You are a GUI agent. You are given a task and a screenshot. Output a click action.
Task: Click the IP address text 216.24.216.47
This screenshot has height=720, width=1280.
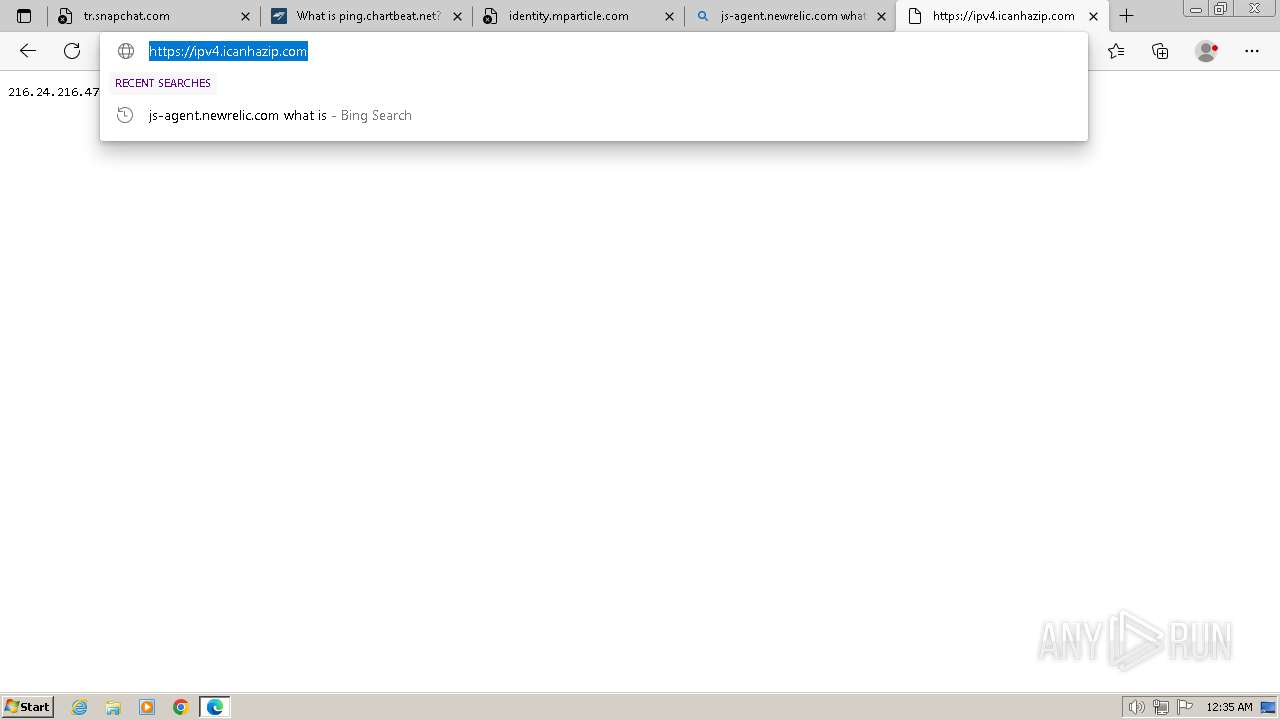pos(54,92)
